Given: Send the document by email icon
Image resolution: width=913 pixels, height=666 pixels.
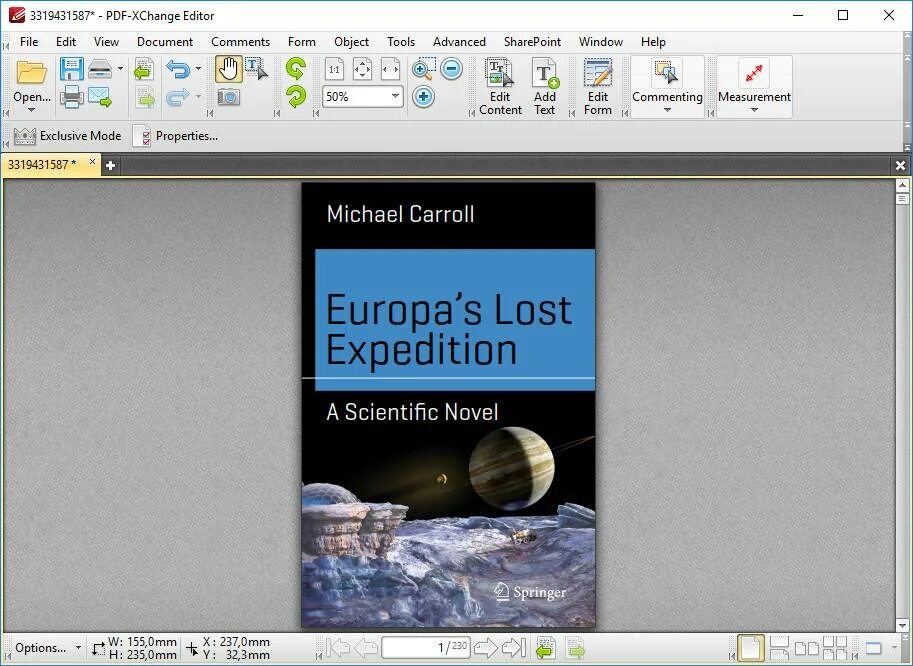Looking at the screenshot, I should click(100, 97).
